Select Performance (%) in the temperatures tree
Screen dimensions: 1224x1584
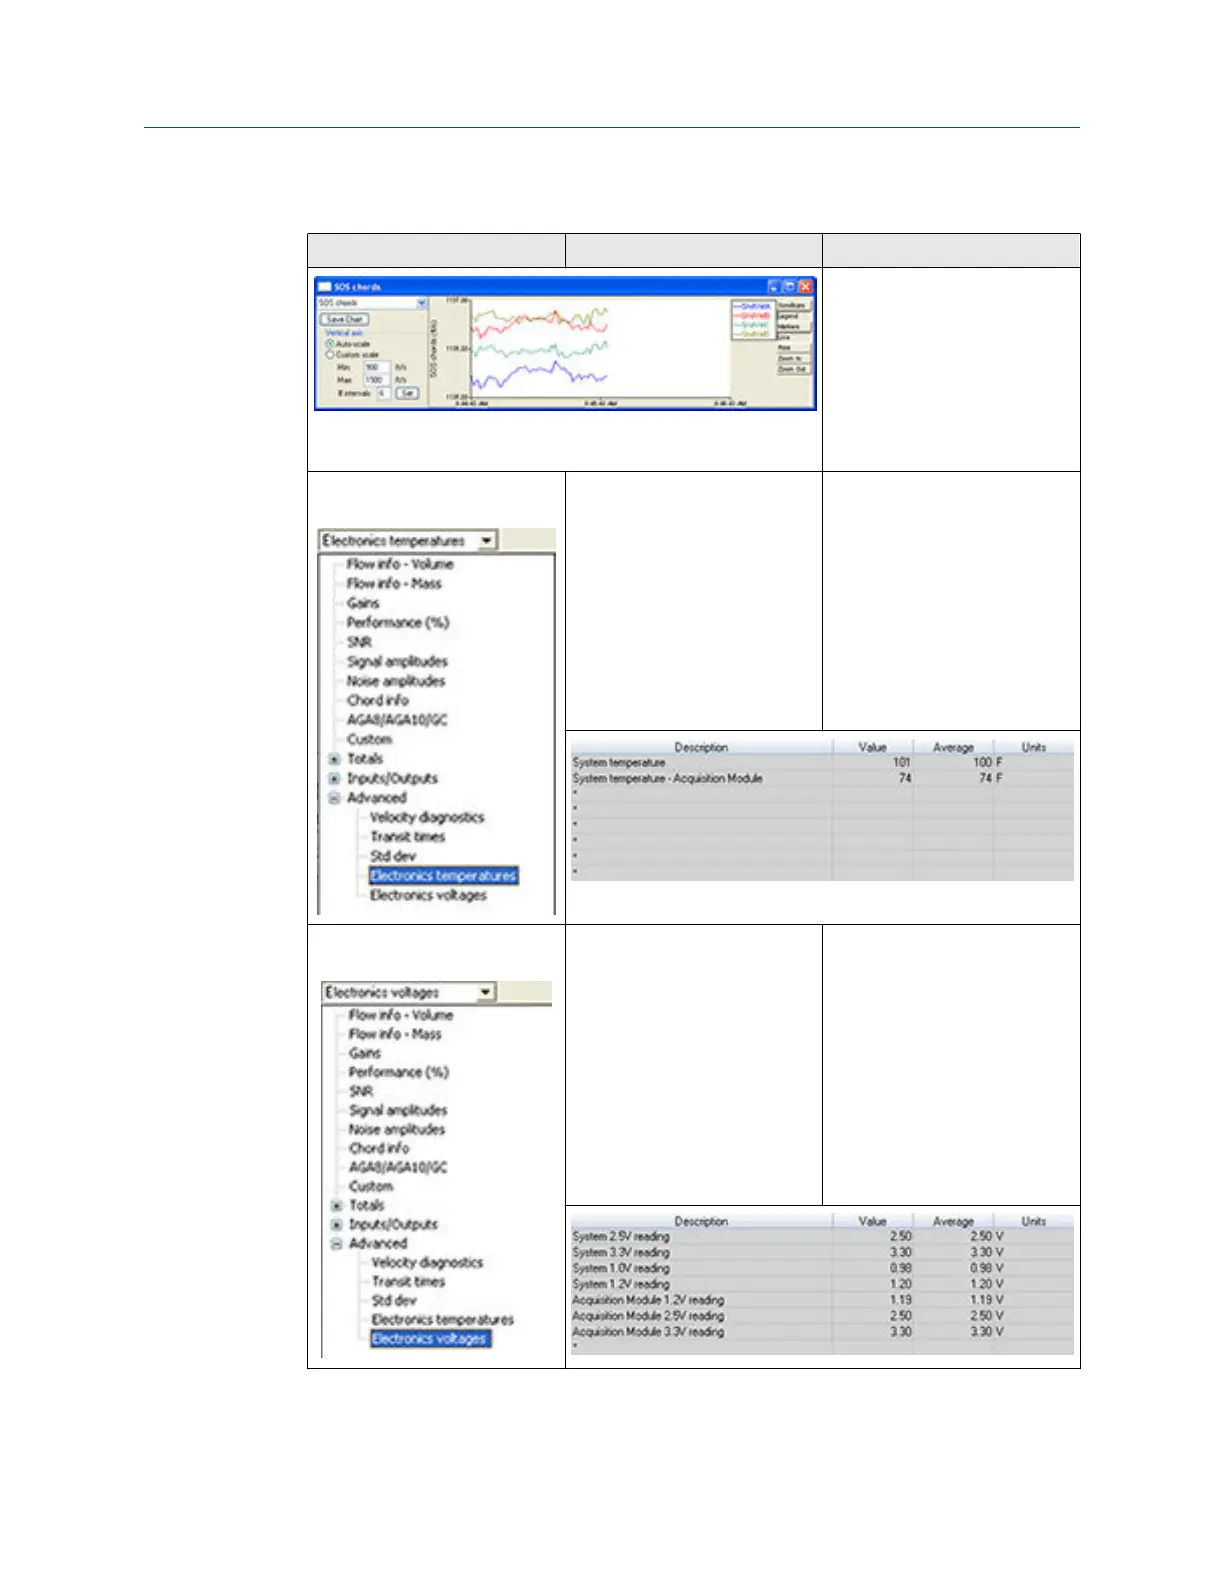click(398, 622)
